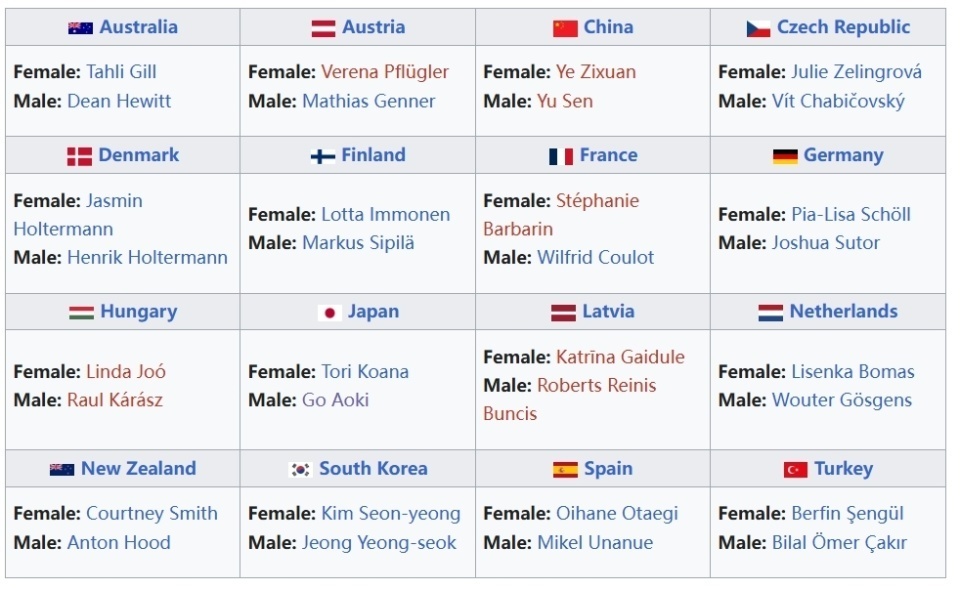Open the Tori Koana player link

365,371
